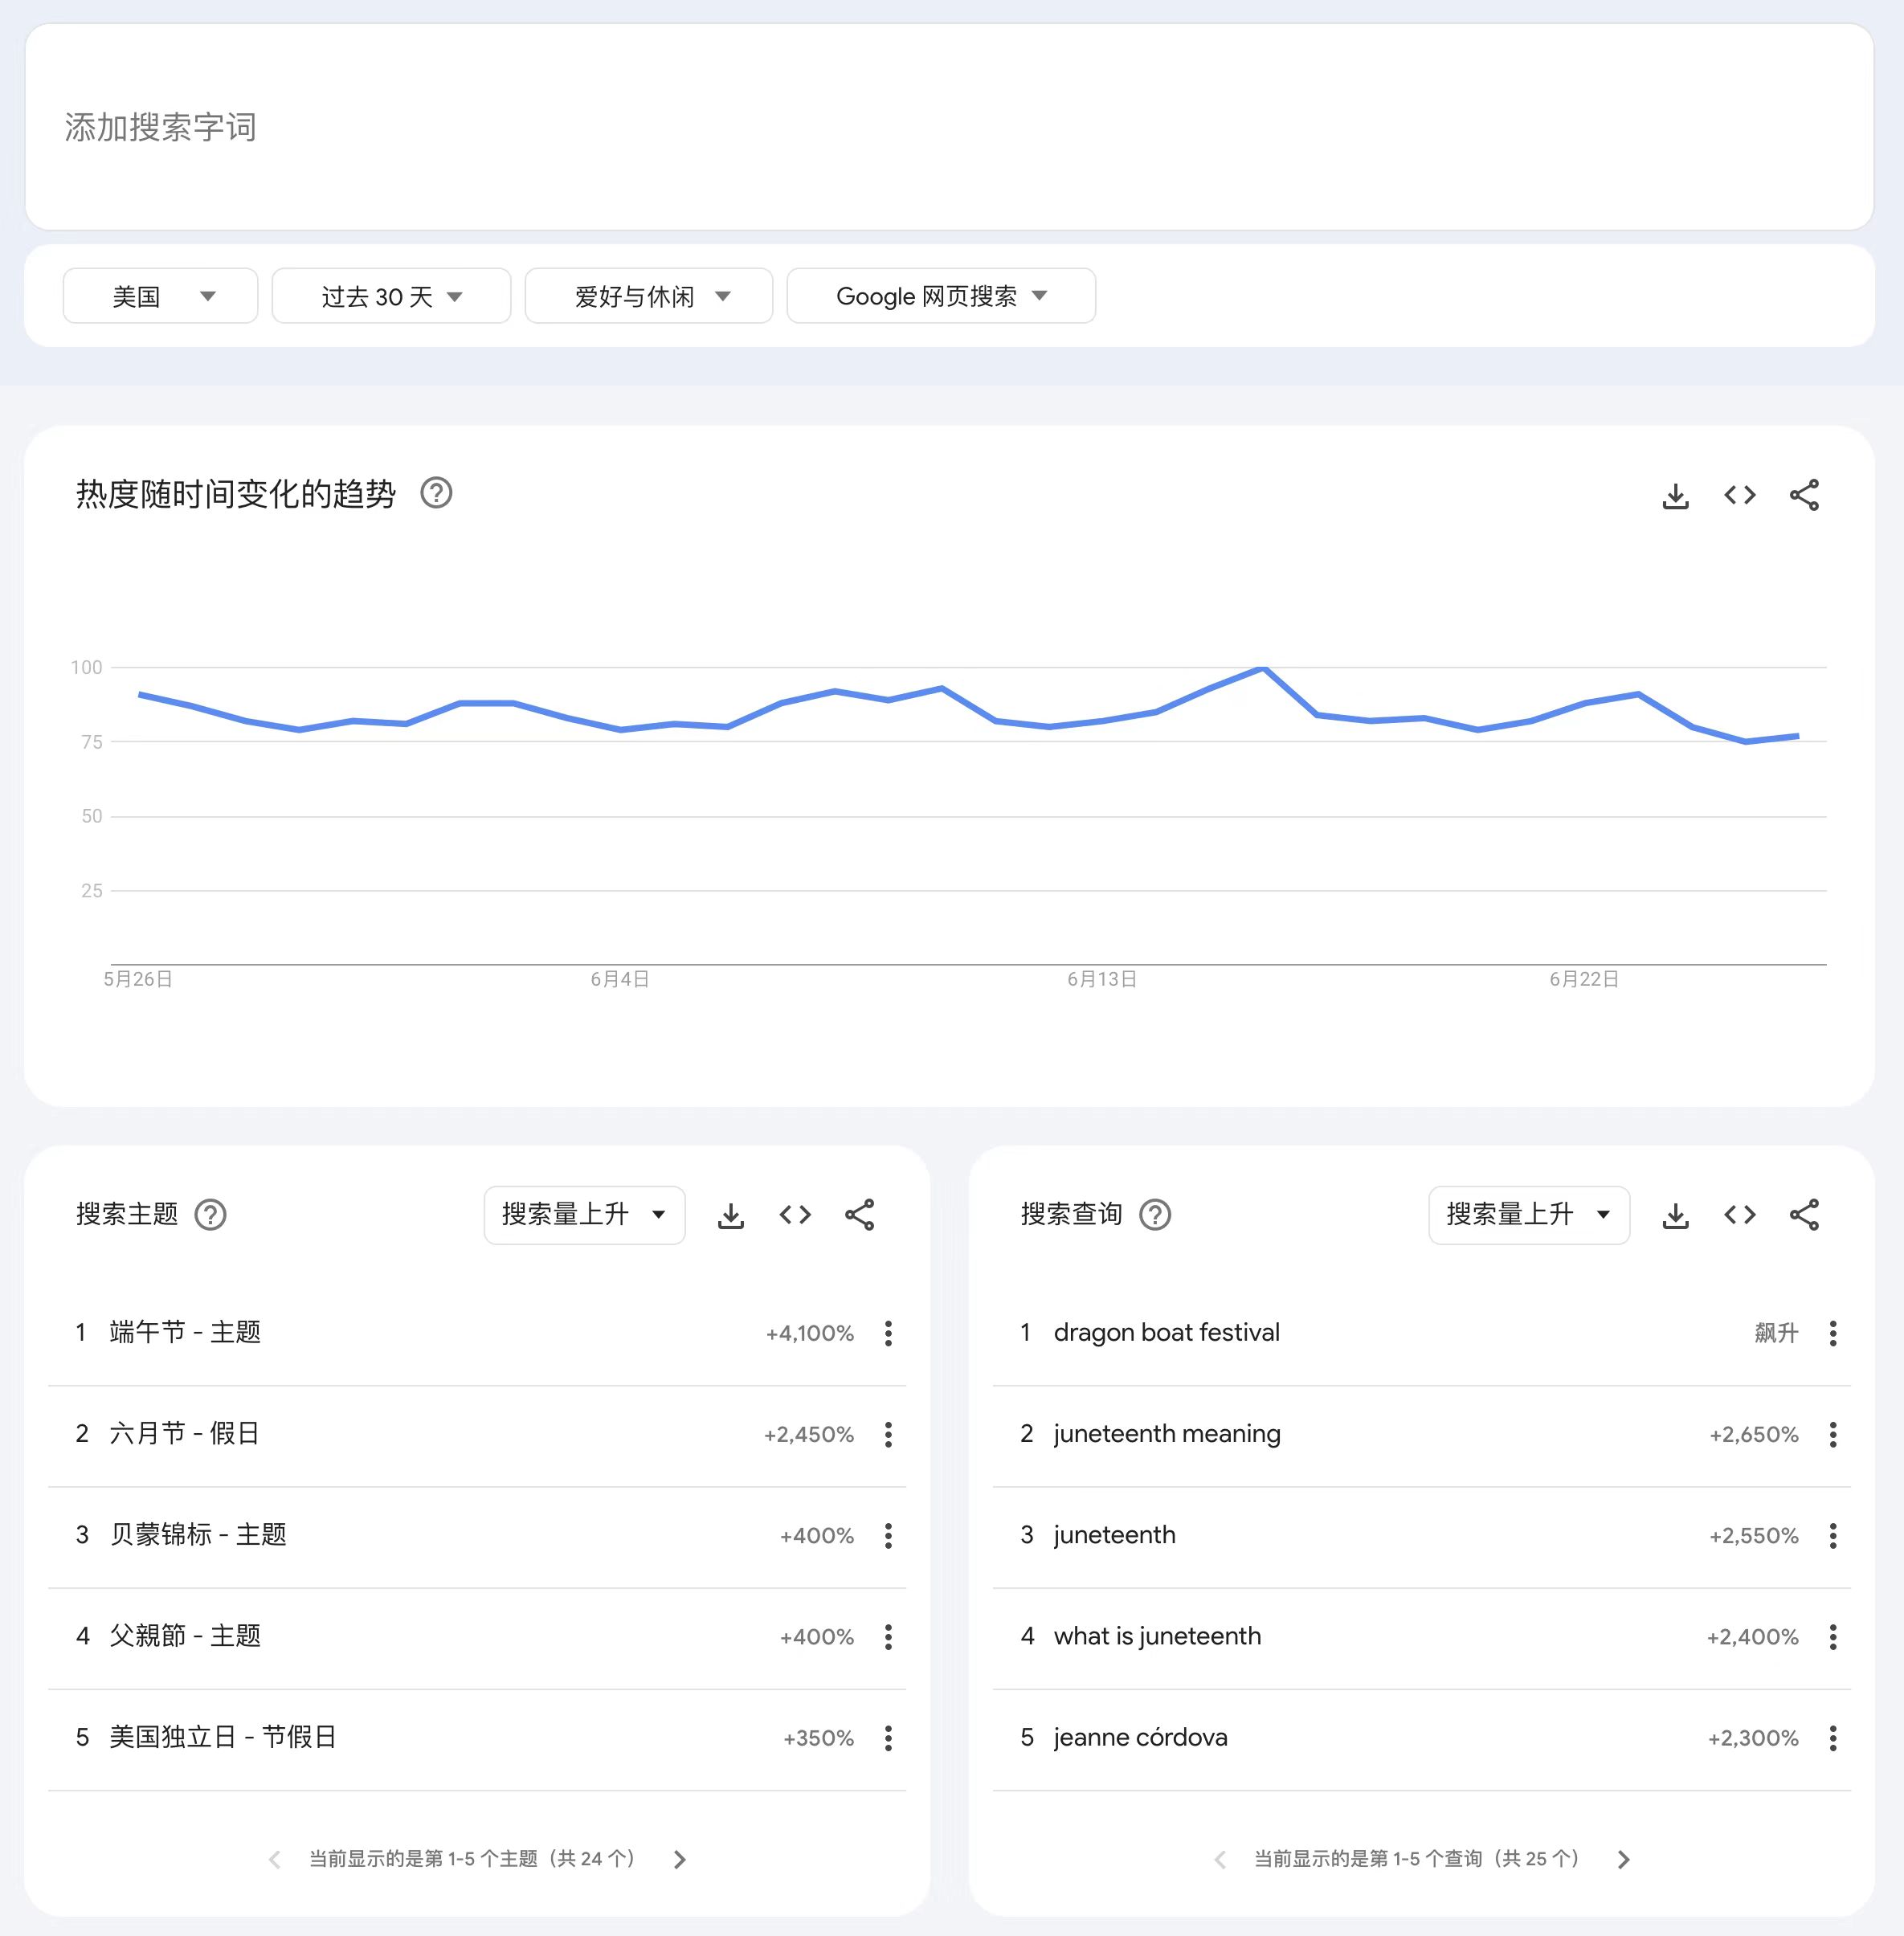The height and width of the screenshot is (1936, 1904).
Task: Open help icon next to 搜索查询
Action: pos(1155,1215)
